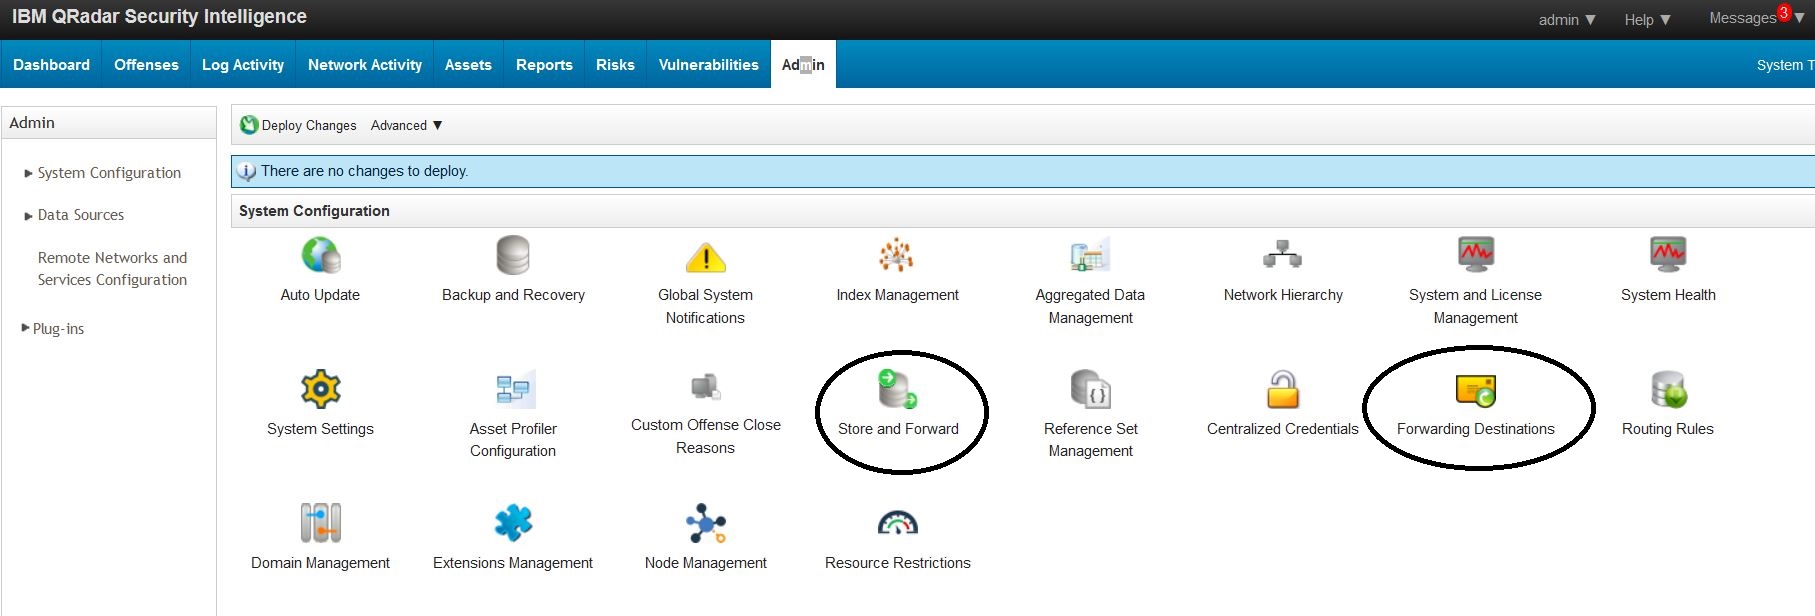The width and height of the screenshot is (1815, 616).
Task: Open the Network Hierarchy icon
Action: (x=1282, y=255)
